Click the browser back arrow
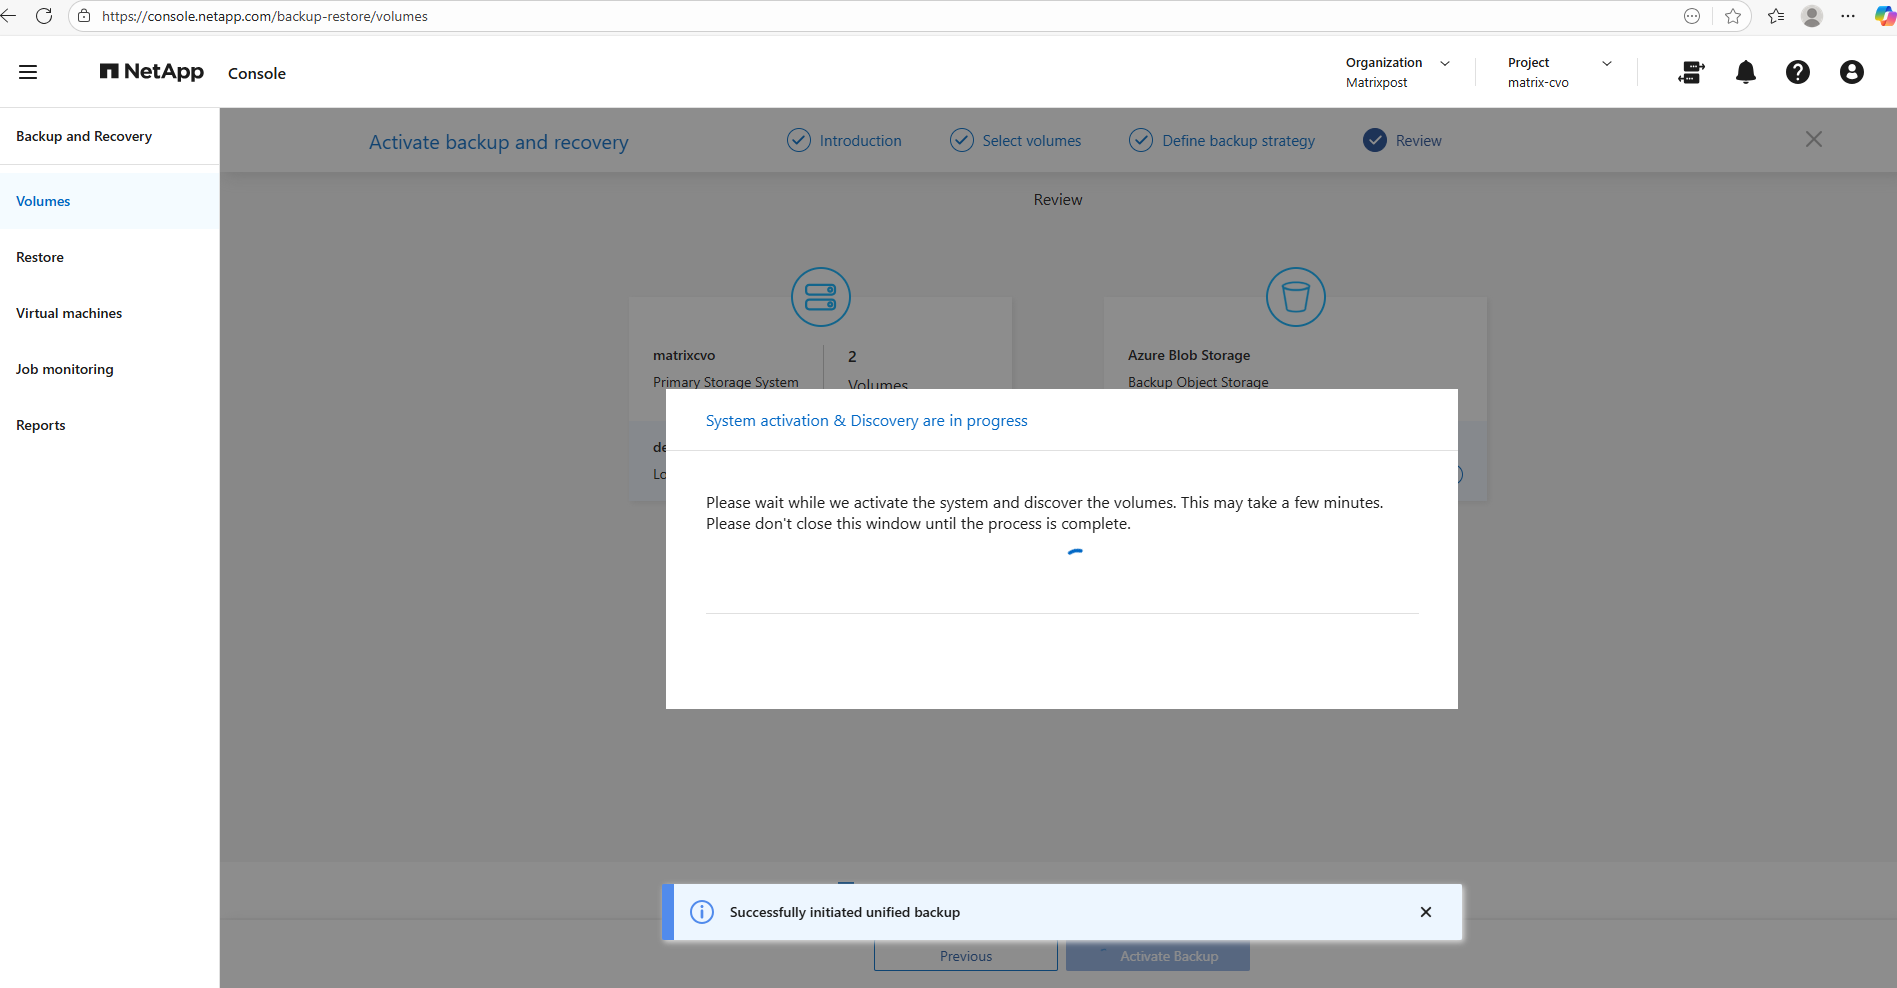The height and width of the screenshot is (988, 1897). pos(9,16)
